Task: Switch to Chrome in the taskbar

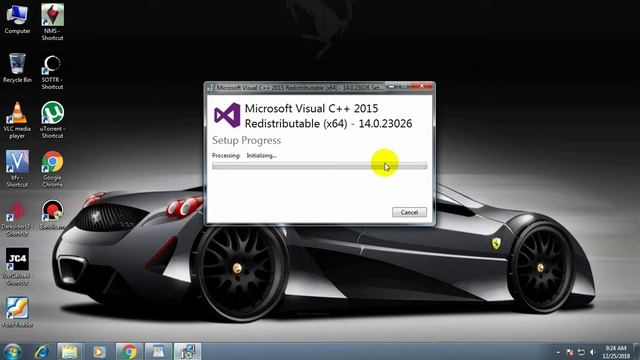Action: pos(129,351)
